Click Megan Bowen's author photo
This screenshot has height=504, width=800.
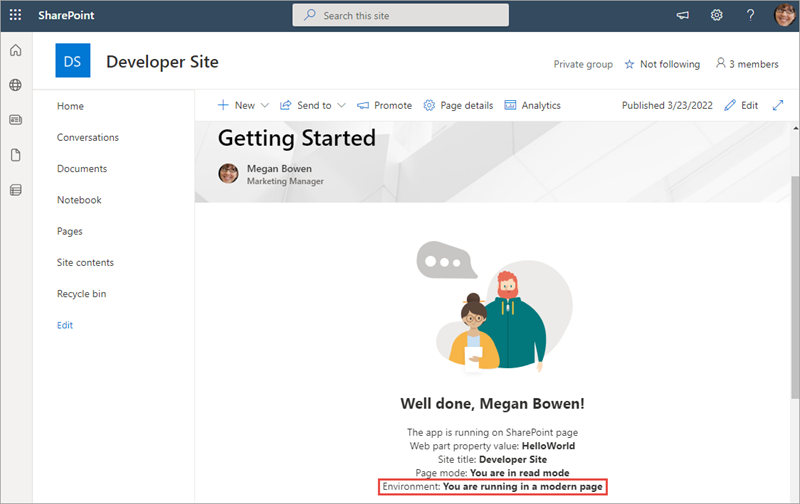coord(228,173)
